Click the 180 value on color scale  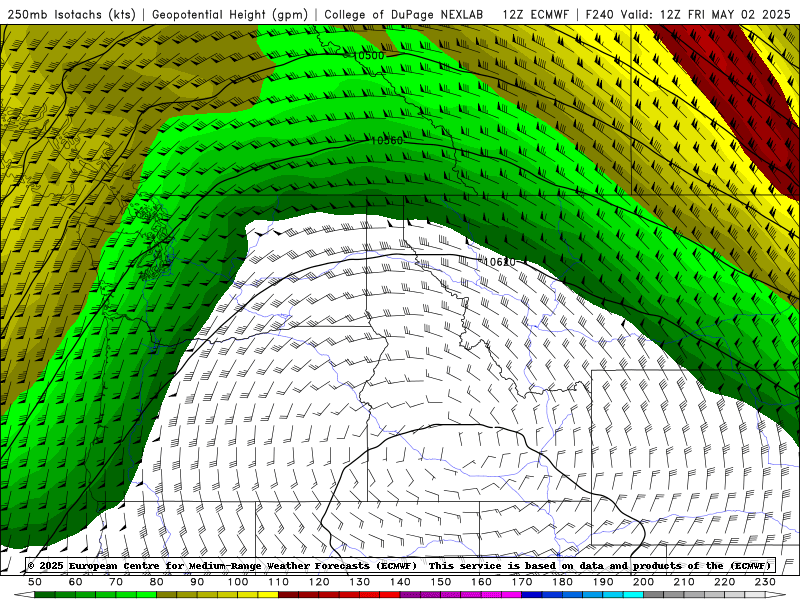pyautogui.click(x=562, y=582)
